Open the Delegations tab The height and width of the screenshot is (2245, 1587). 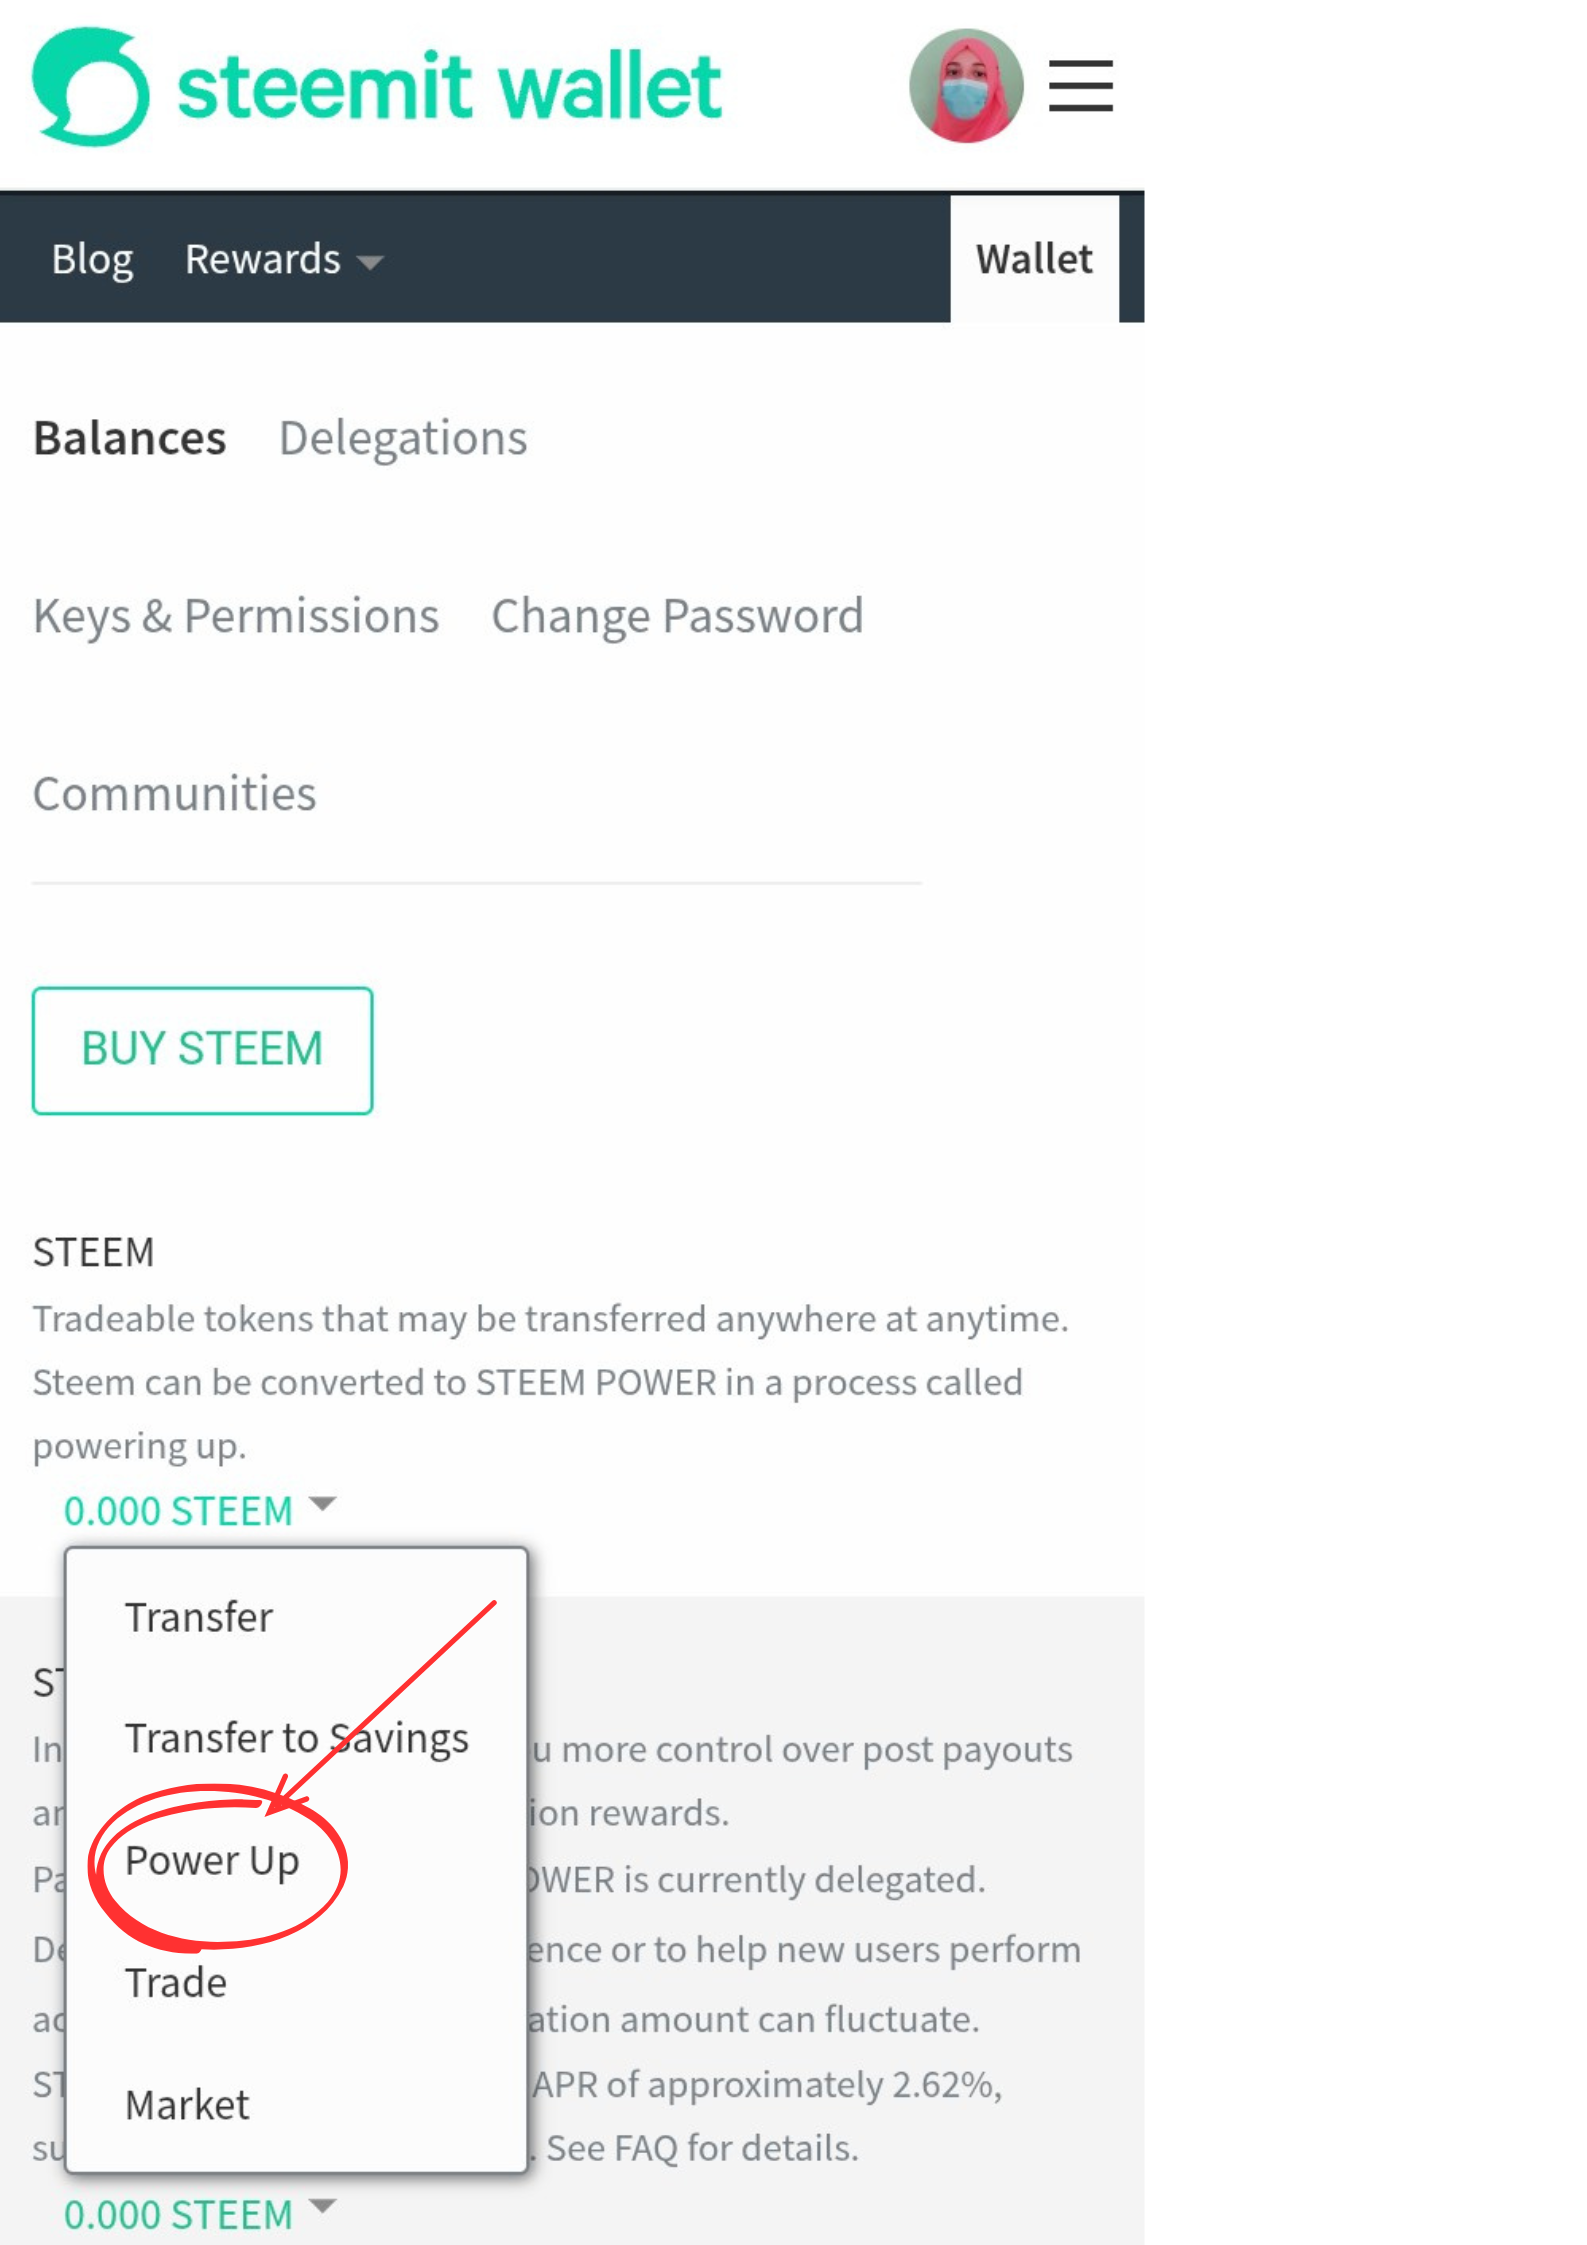(403, 438)
